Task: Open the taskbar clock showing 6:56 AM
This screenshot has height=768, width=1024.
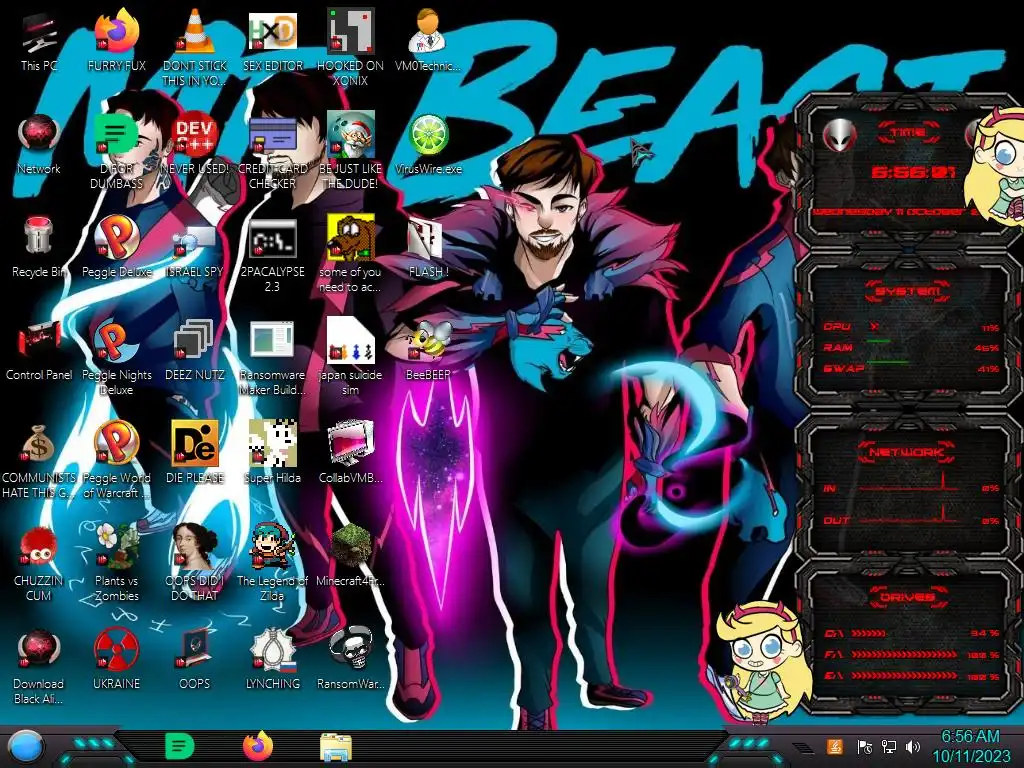Action: 970,746
